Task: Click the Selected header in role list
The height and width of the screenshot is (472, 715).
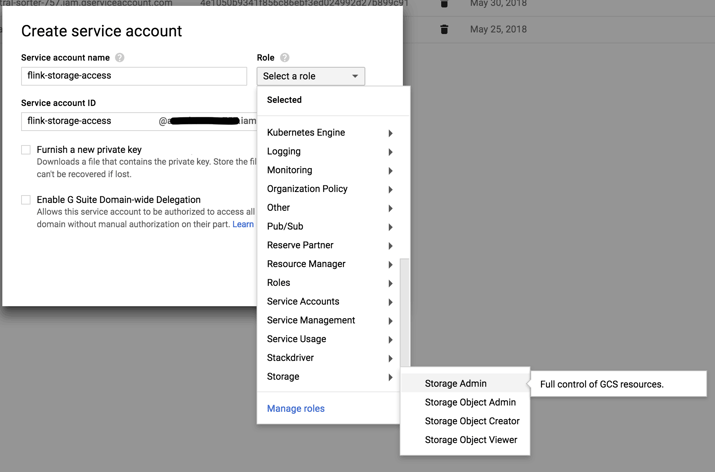Action: coord(284,100)
